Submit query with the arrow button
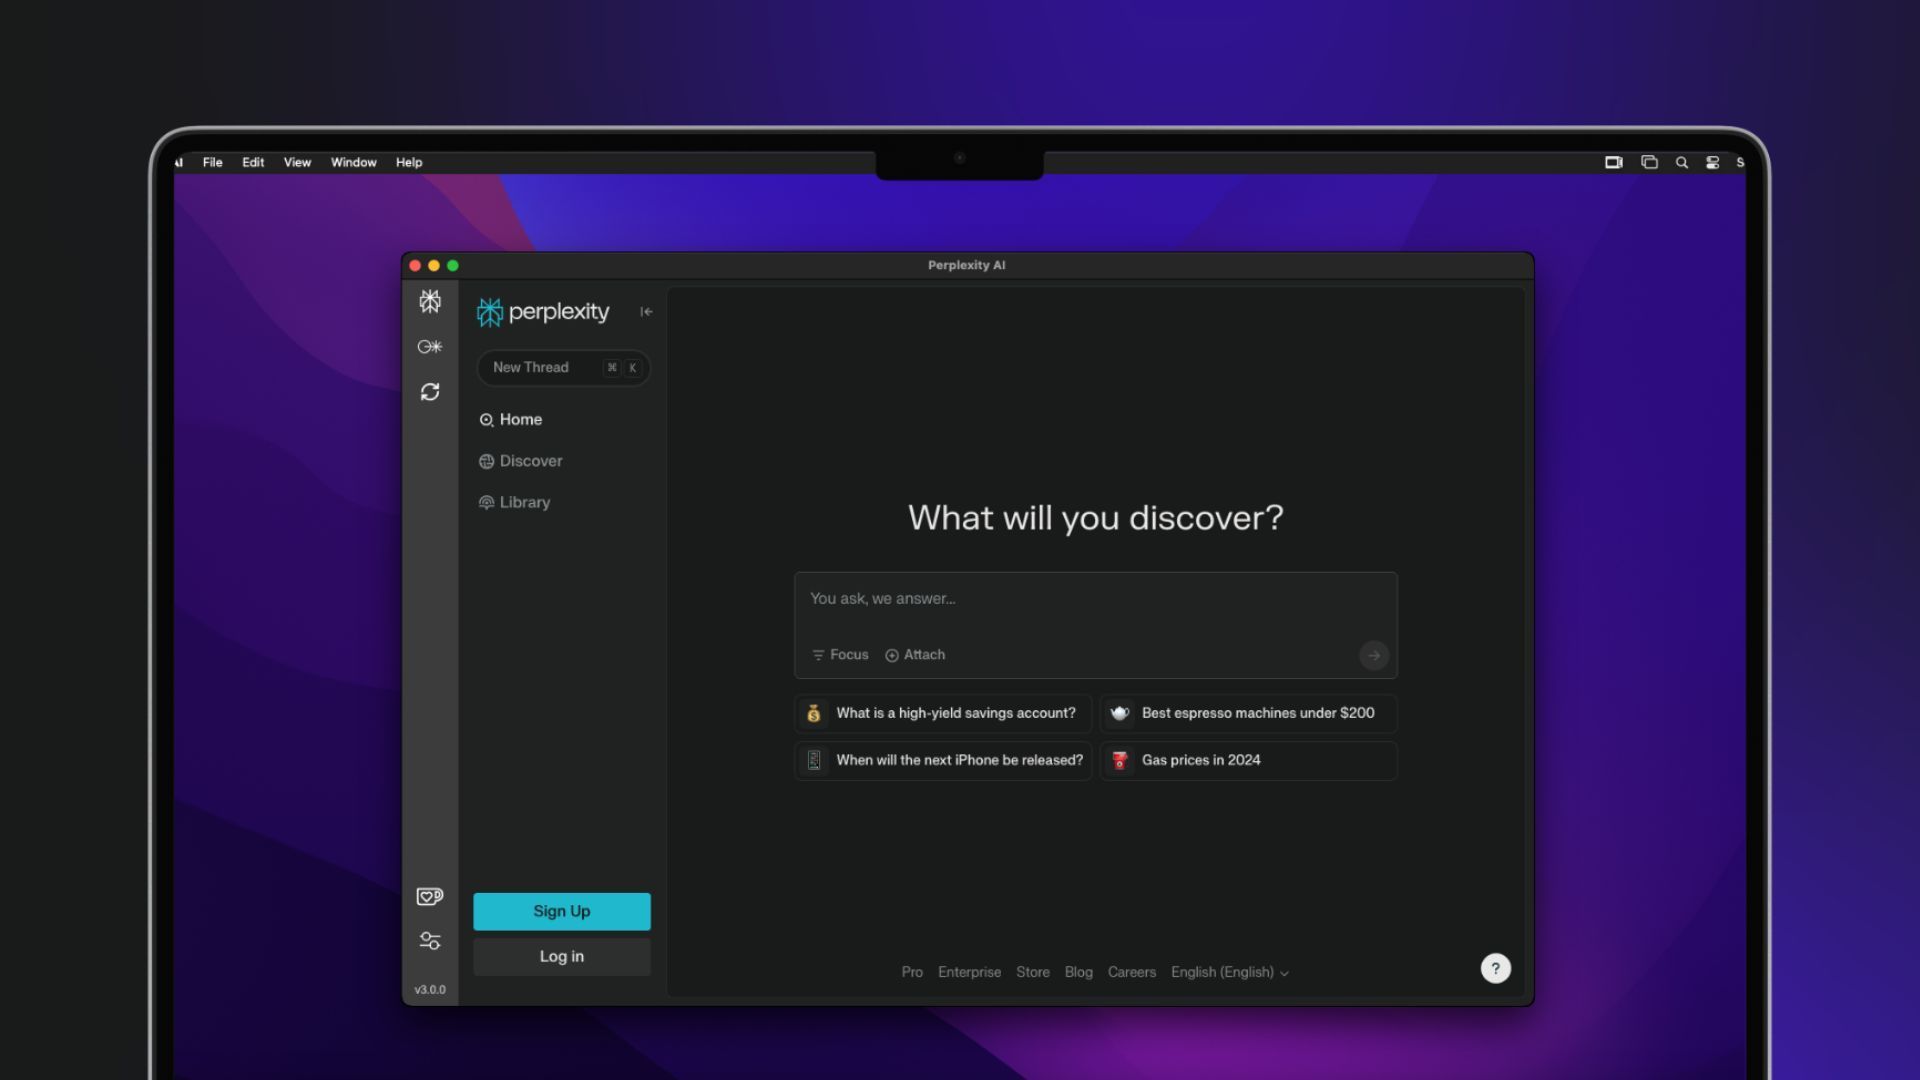 point(1374,656)
